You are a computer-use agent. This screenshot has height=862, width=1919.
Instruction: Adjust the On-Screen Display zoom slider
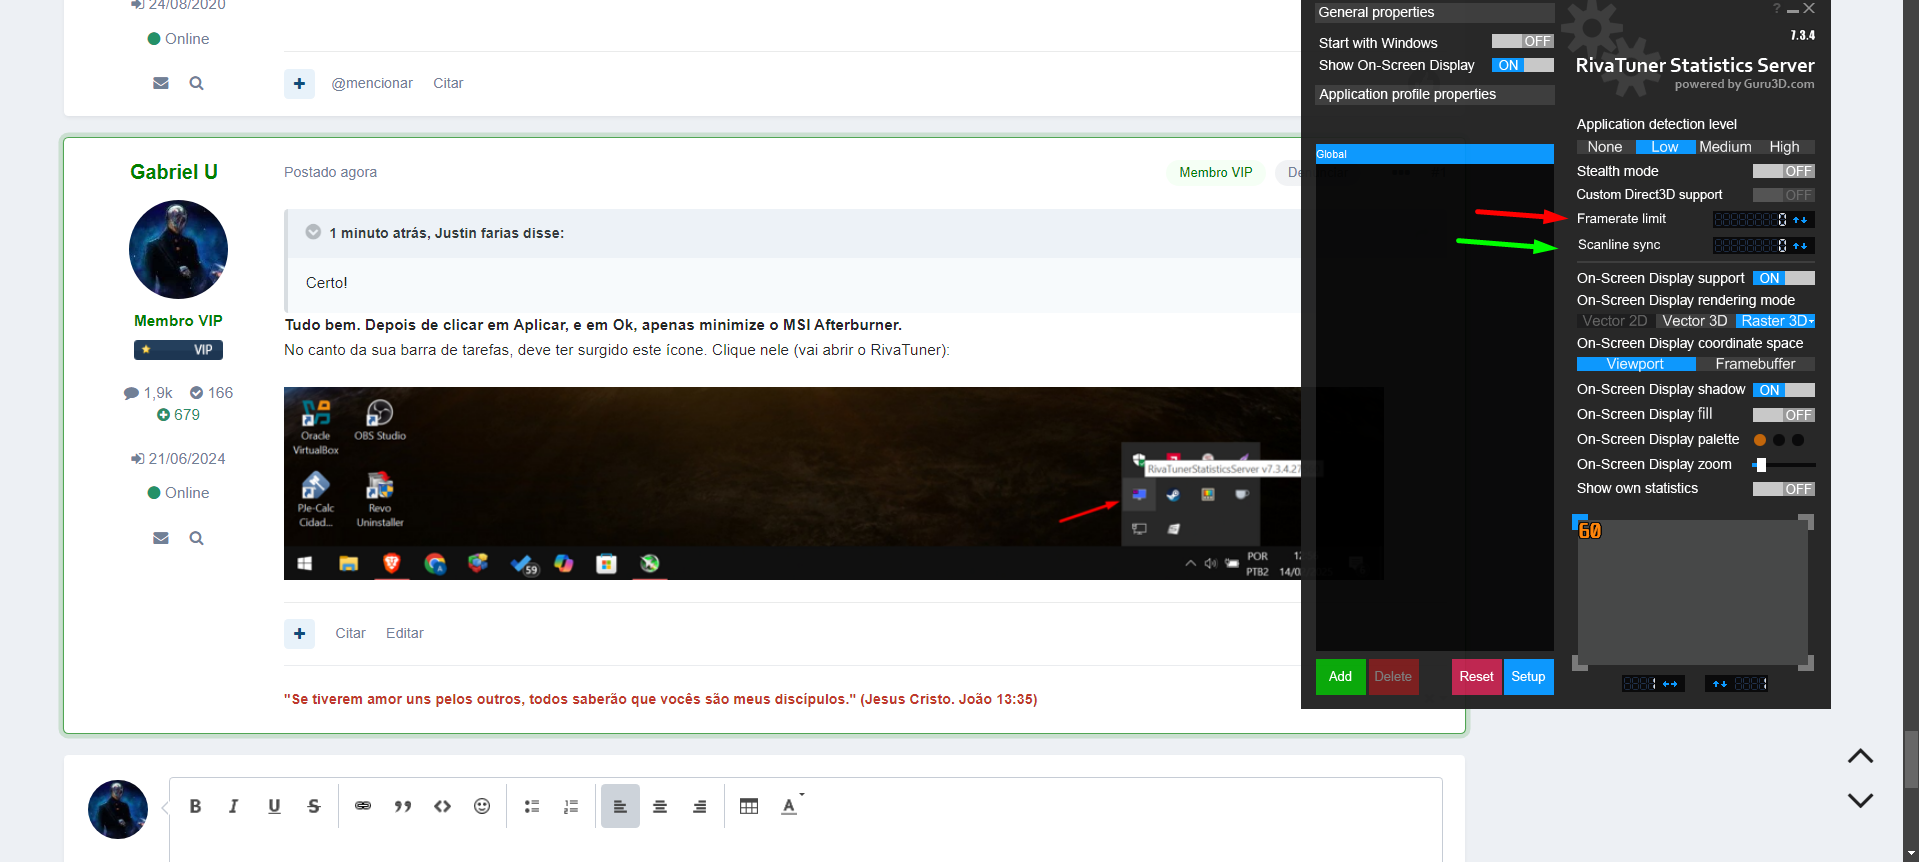(x=1784, y=465)
